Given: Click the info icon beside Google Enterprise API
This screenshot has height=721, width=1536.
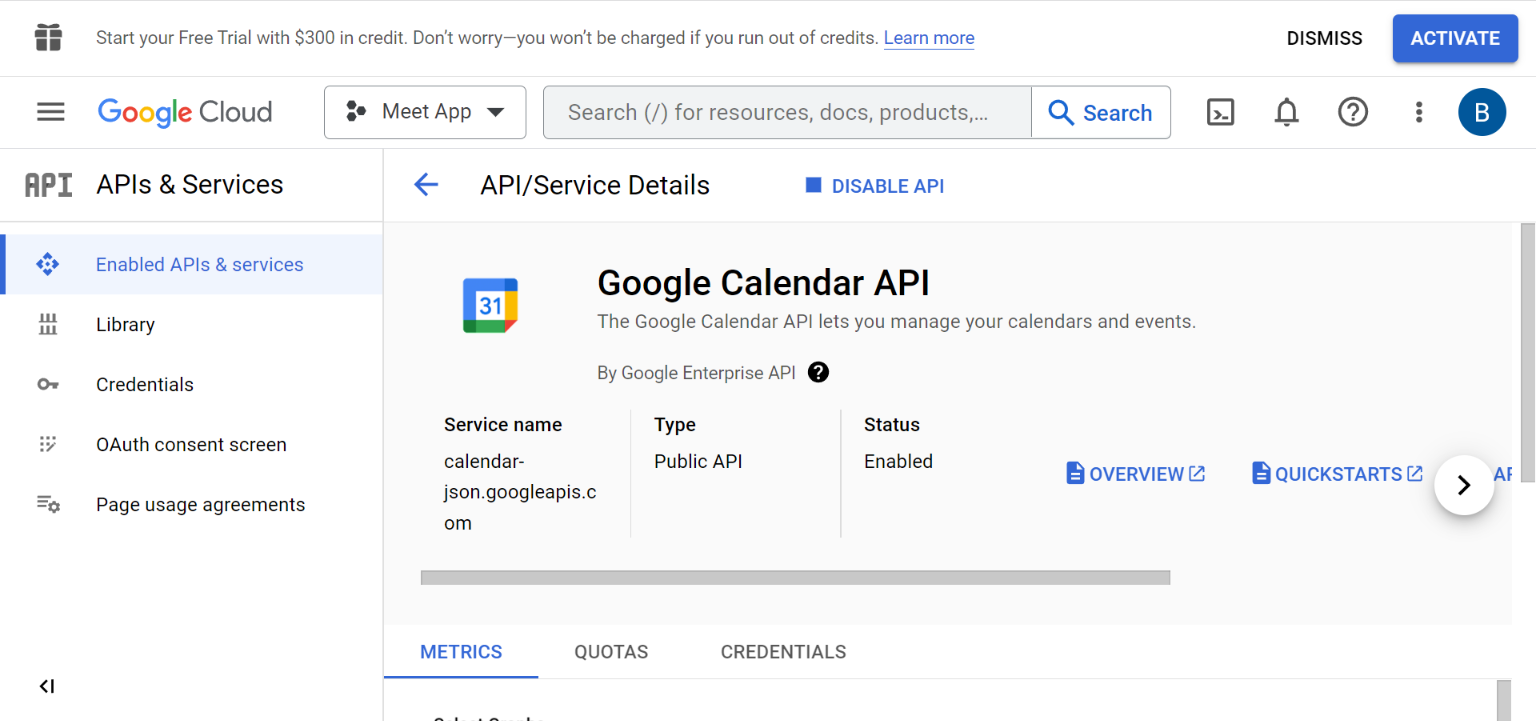Looking at the screenshot, I should pyautogui.click(x=818, y=373).
